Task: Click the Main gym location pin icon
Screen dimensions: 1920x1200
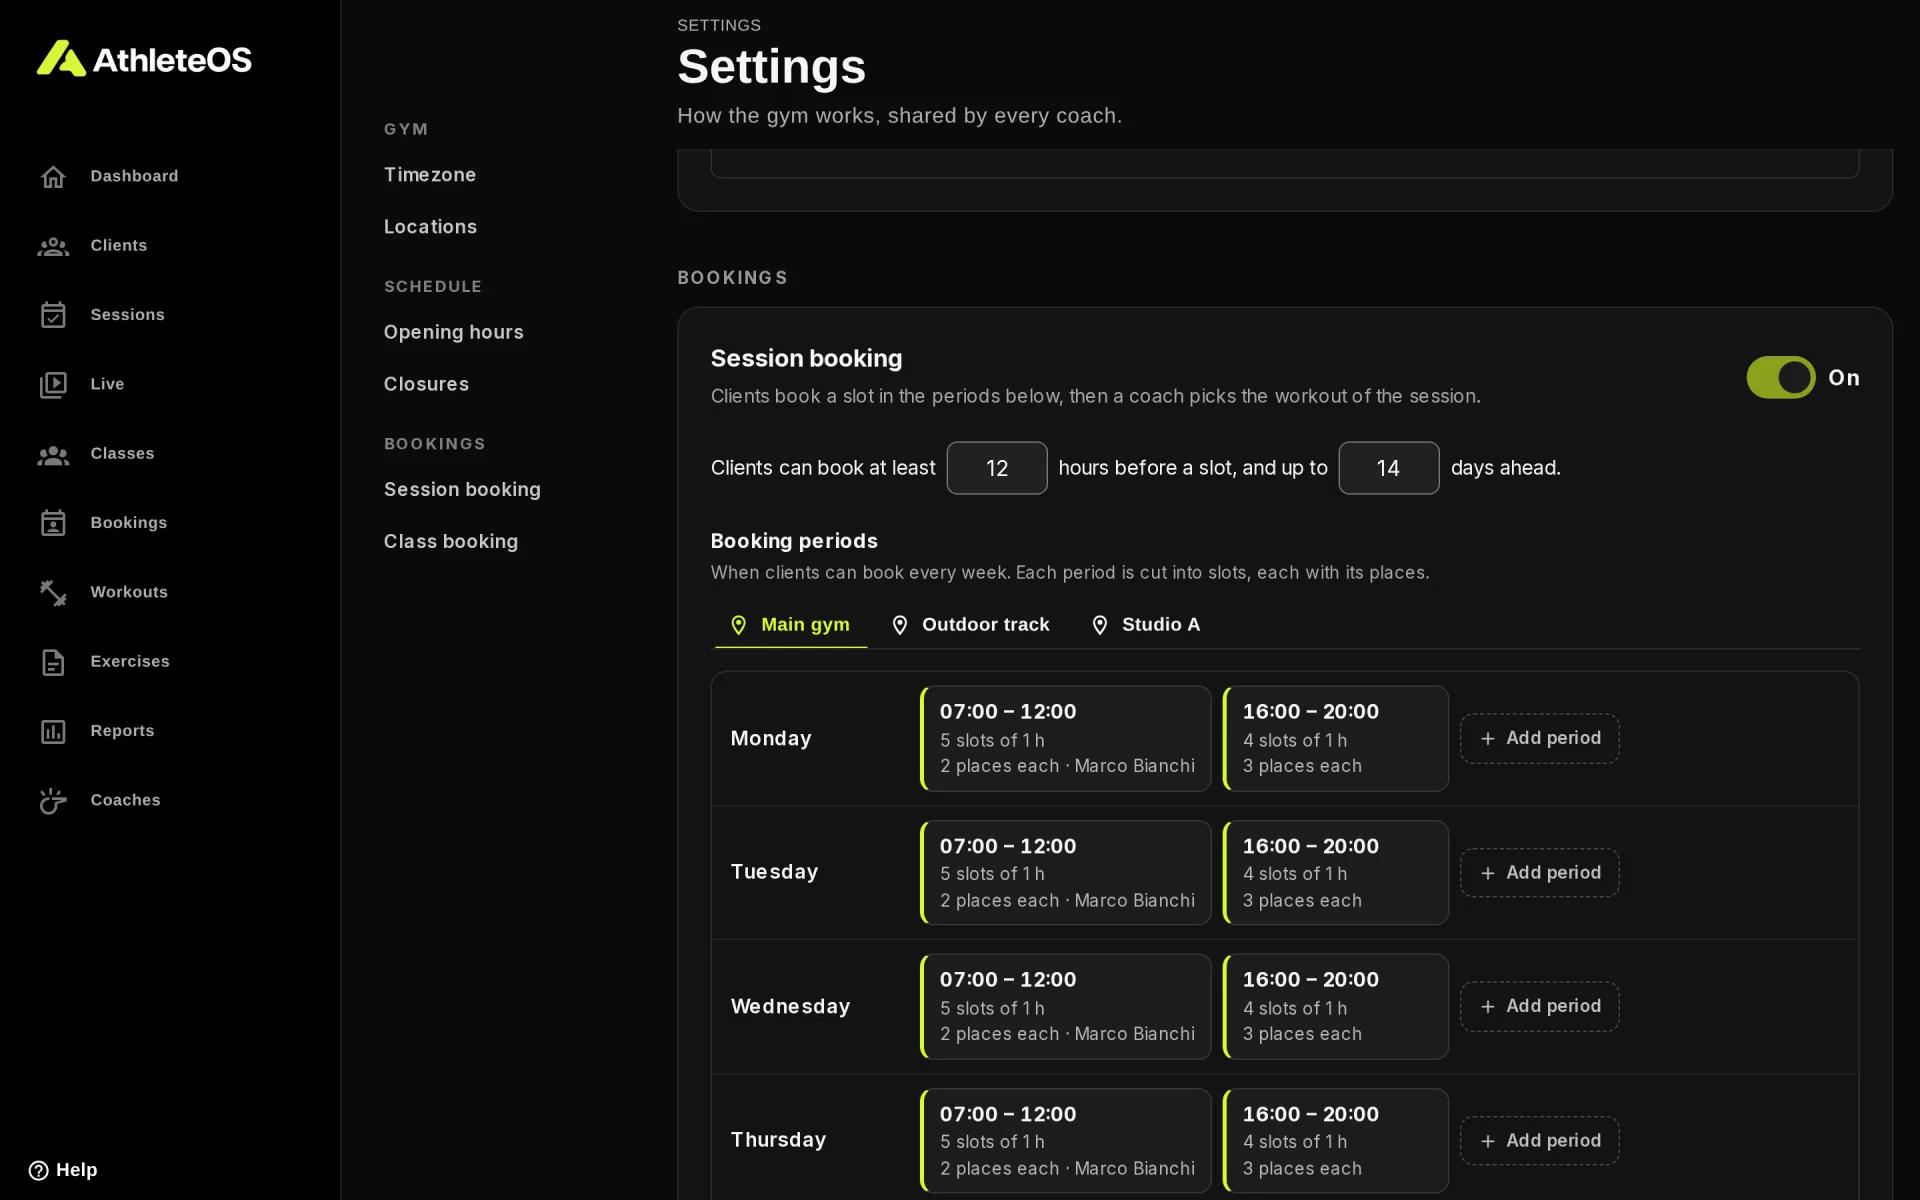Action: [738, 625]
